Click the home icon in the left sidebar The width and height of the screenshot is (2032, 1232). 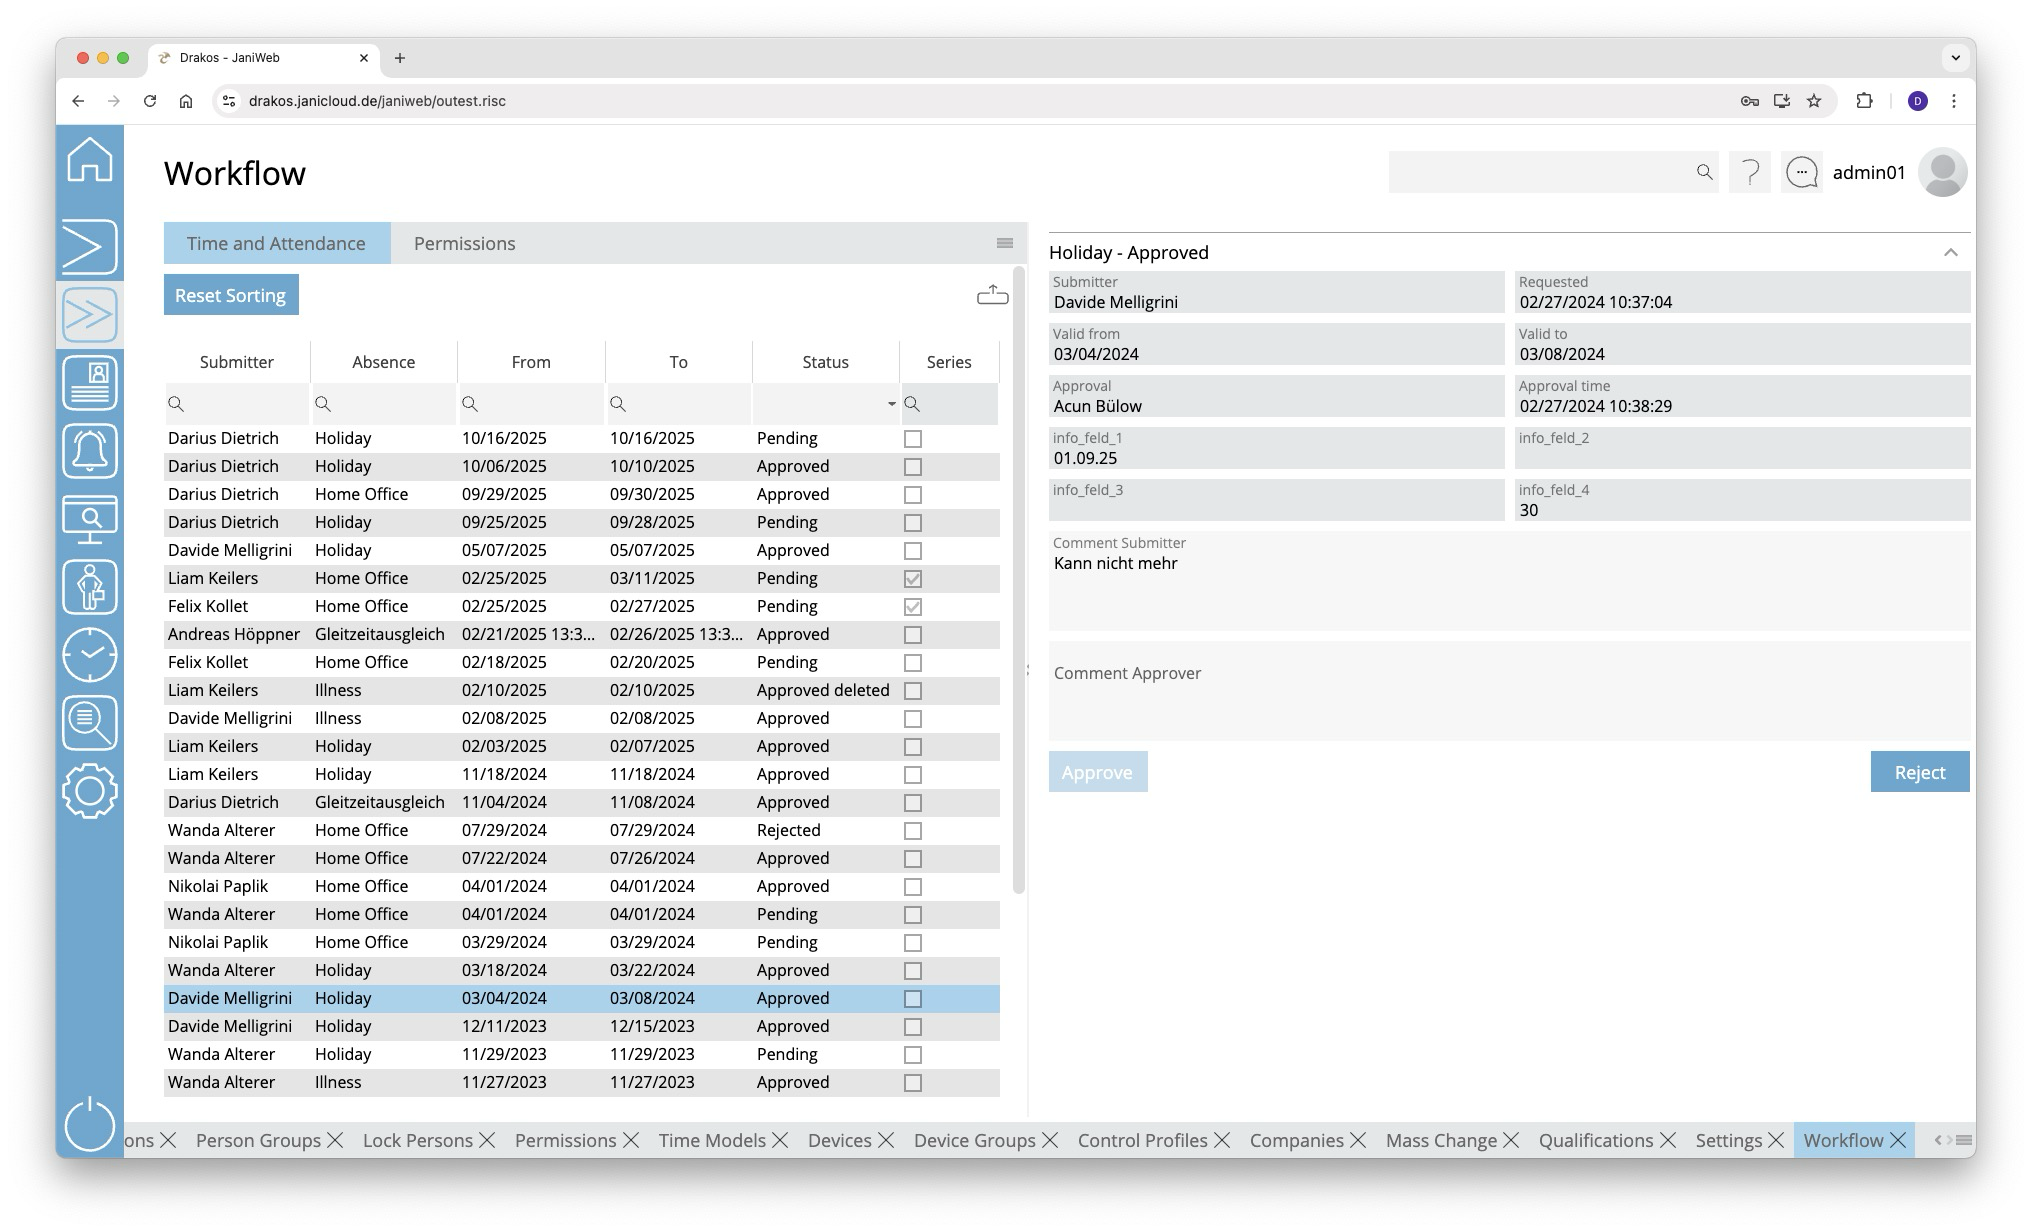point(90,160)
